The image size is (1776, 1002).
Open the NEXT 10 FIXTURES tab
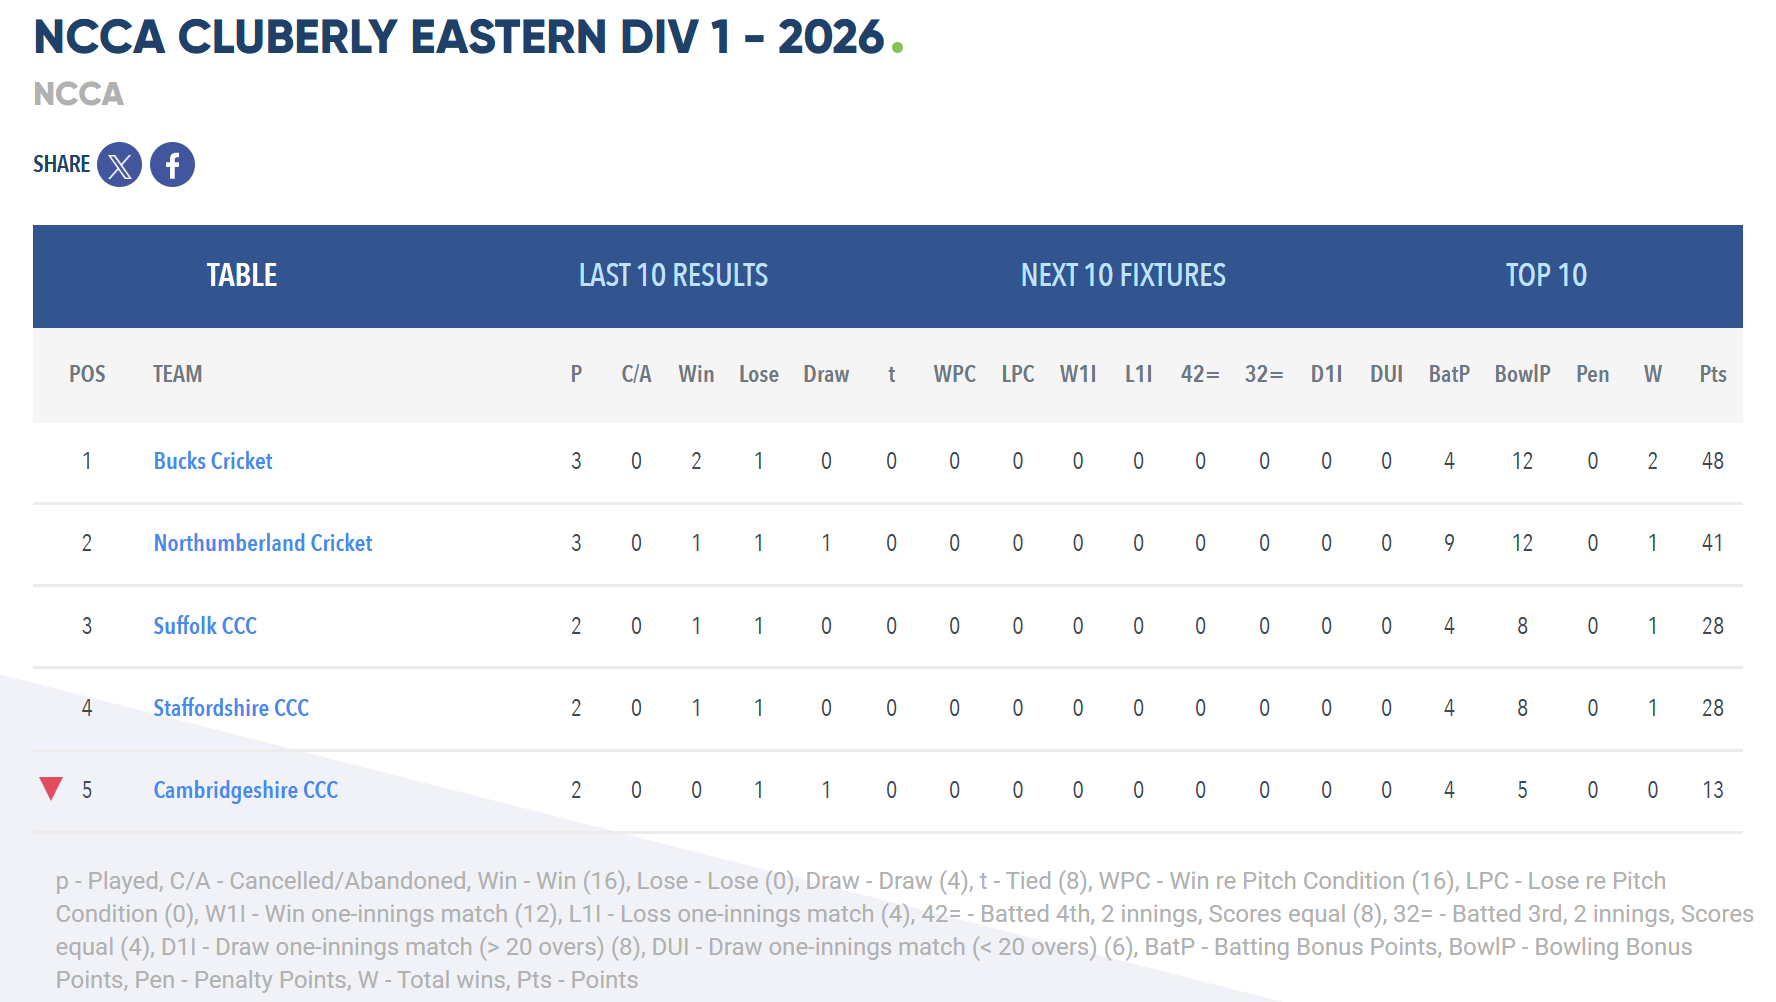tap(1123, 276)
